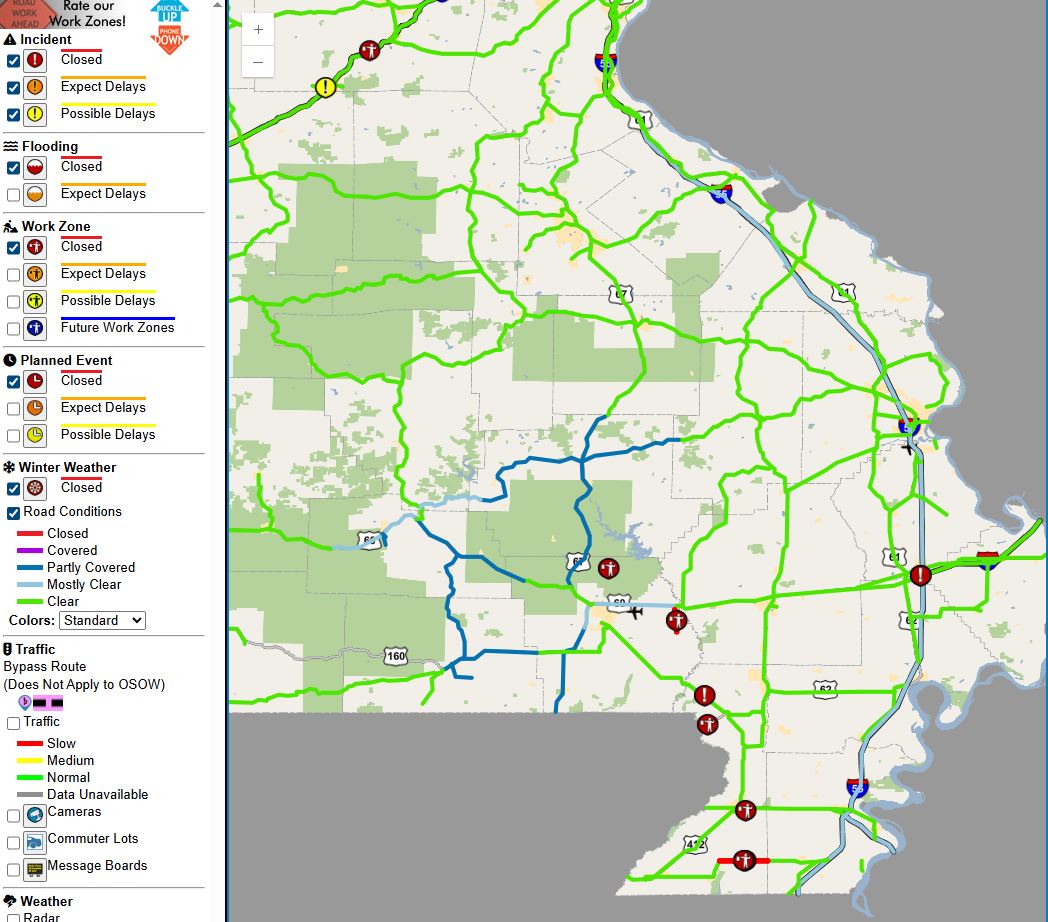Click the blue Future Work Zones icon
This screenshot has width=1048, height=922.
(x=35, y=328)
